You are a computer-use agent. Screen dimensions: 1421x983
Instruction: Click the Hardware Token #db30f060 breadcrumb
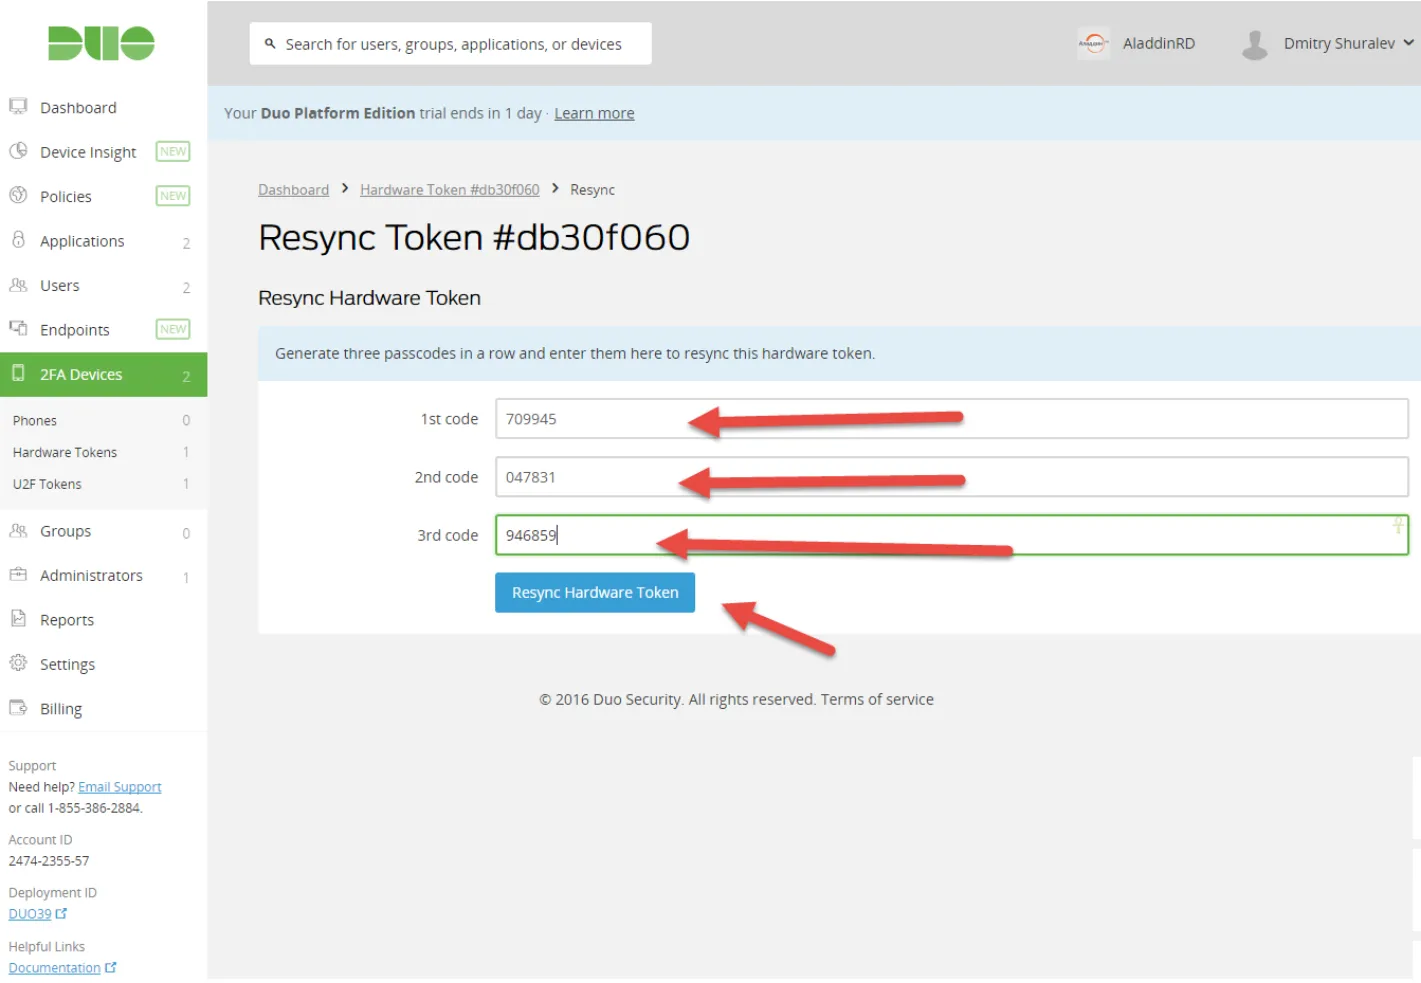click(449, 190)
